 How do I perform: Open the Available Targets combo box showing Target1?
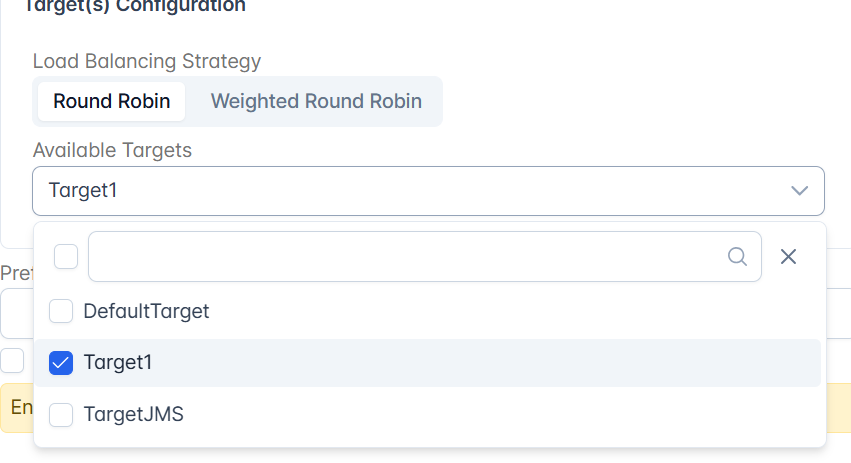428,191
